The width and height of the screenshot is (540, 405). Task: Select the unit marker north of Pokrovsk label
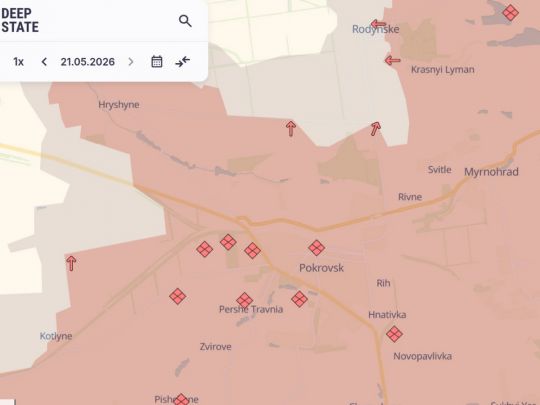316,248
